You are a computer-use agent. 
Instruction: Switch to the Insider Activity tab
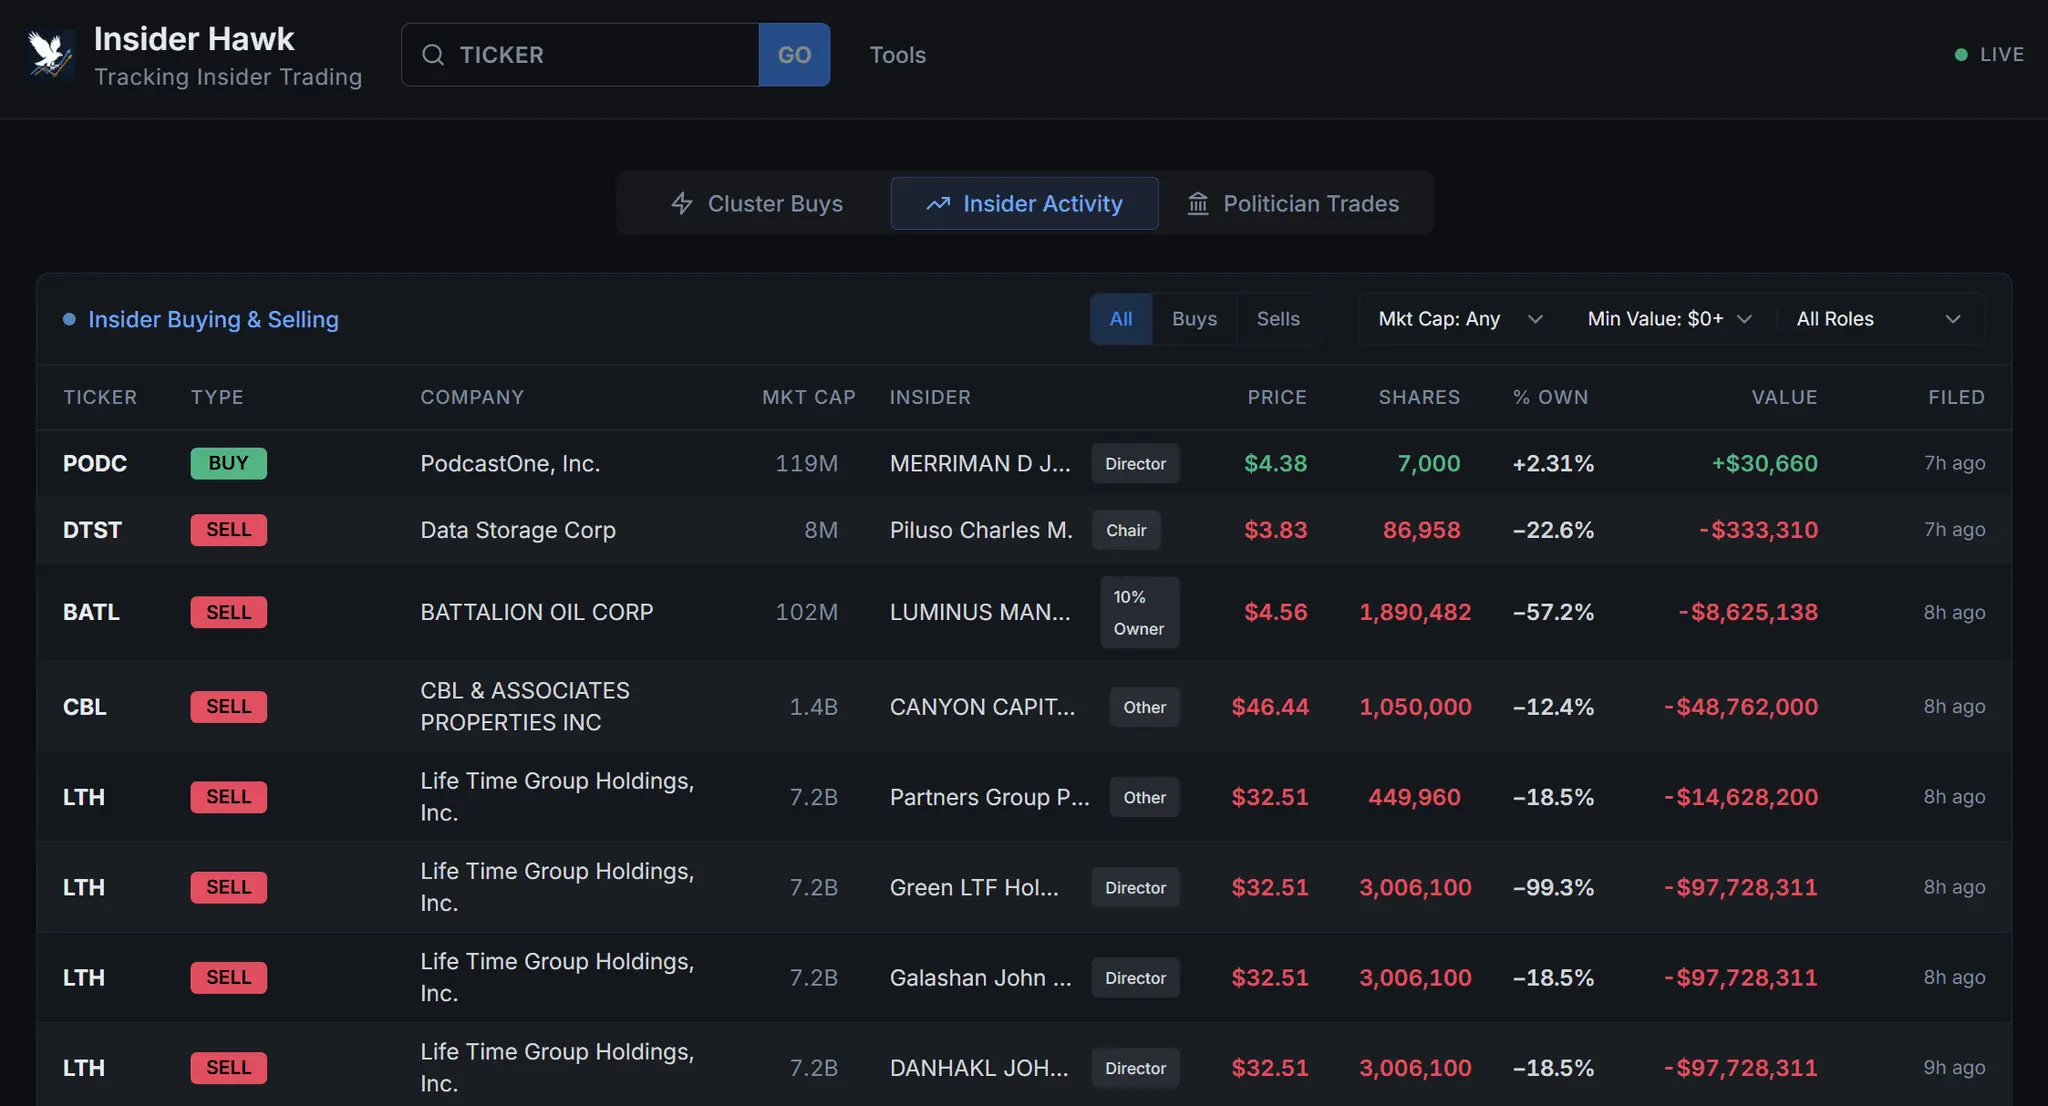tap(1024, 203)
